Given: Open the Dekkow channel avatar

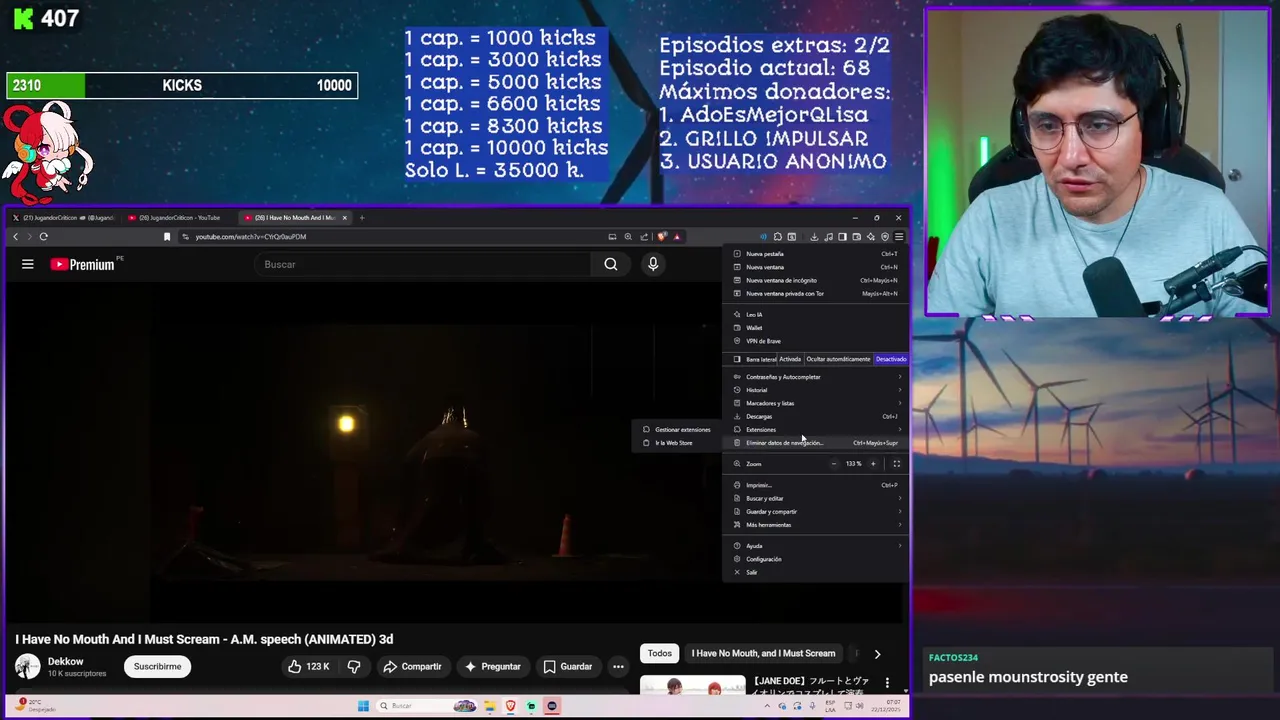Looking at the screenshot, I should (x=28, y=666).
